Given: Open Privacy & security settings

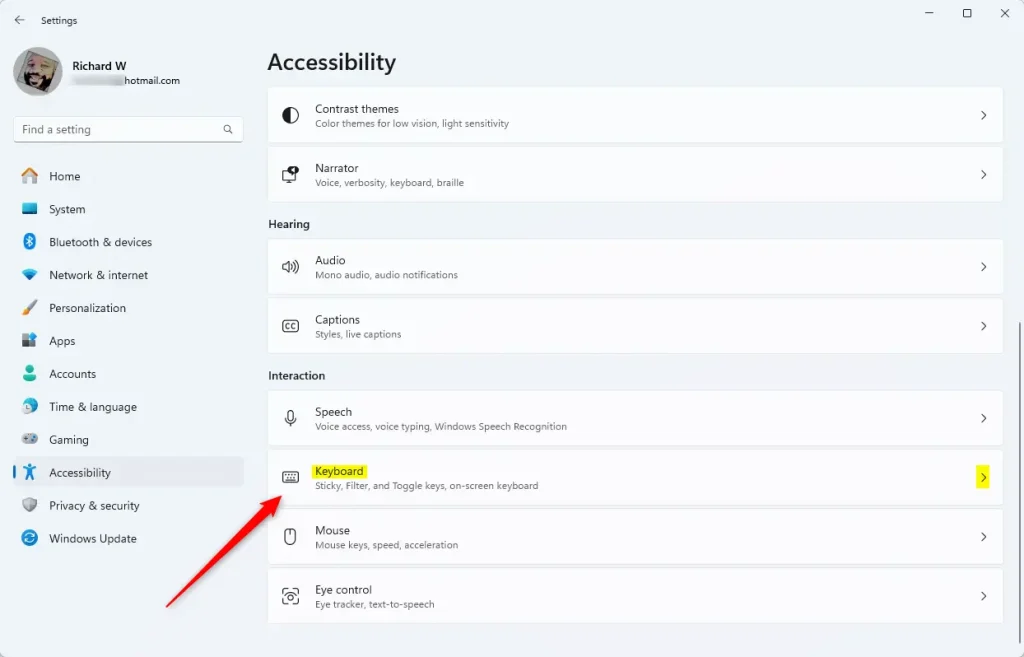Looking at the screenshot, I should coord(128,506).
